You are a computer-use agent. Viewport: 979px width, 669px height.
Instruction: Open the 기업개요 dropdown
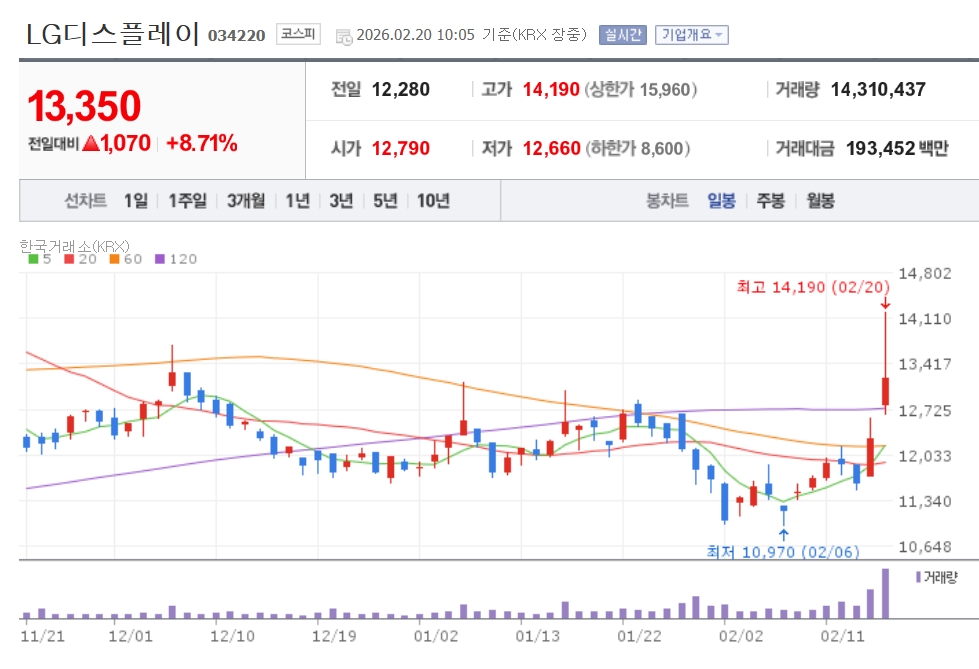pos(692,35)
